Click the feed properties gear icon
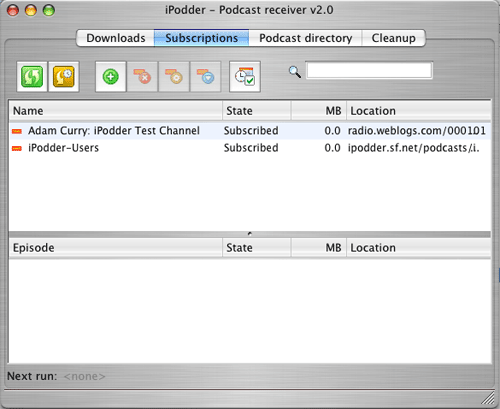This screenshot has width=500, height=409. tap(174, 77)
